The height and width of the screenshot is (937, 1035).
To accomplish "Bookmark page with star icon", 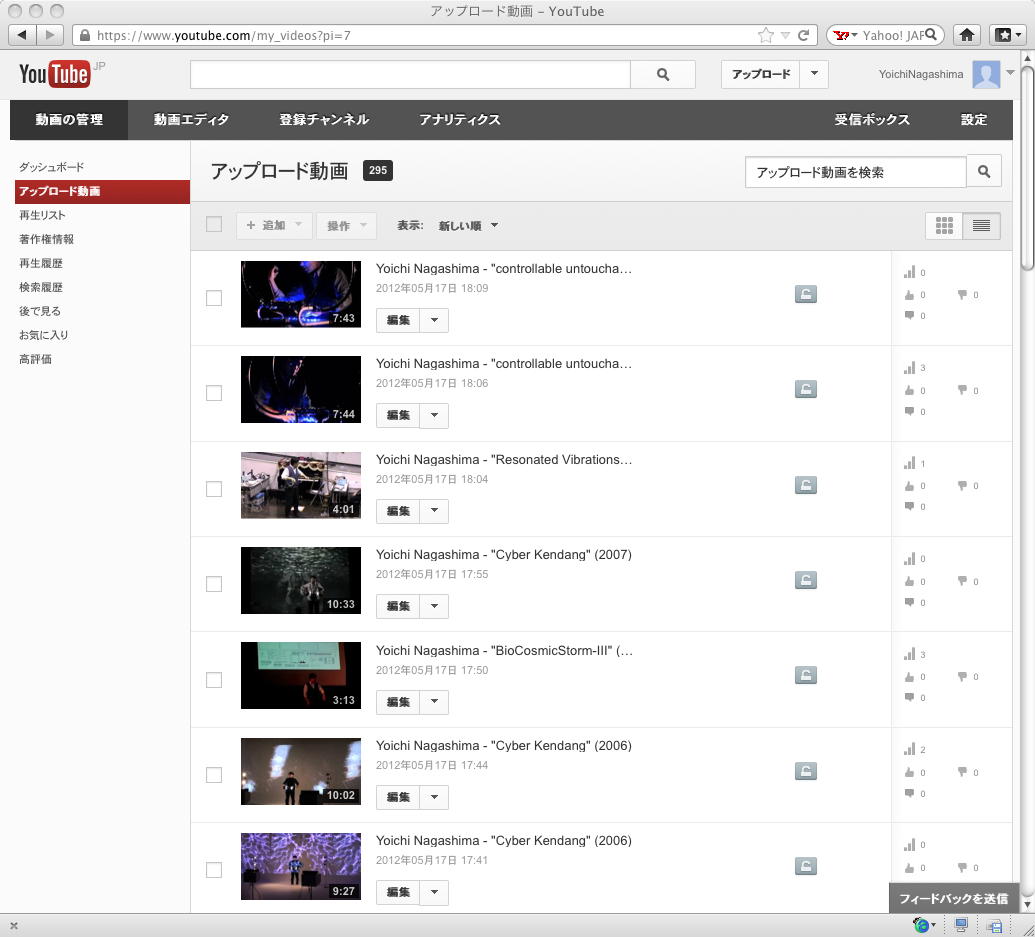I will coord(765,35).
